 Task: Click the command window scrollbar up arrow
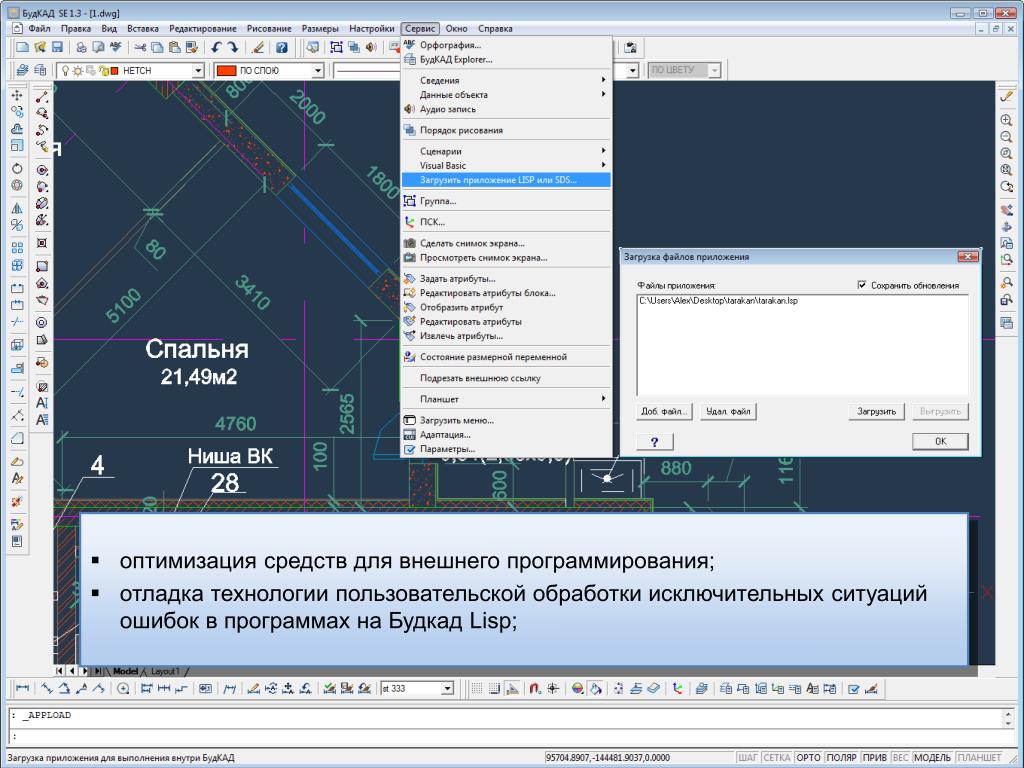pyautogui.click(x=1009, y=714)
